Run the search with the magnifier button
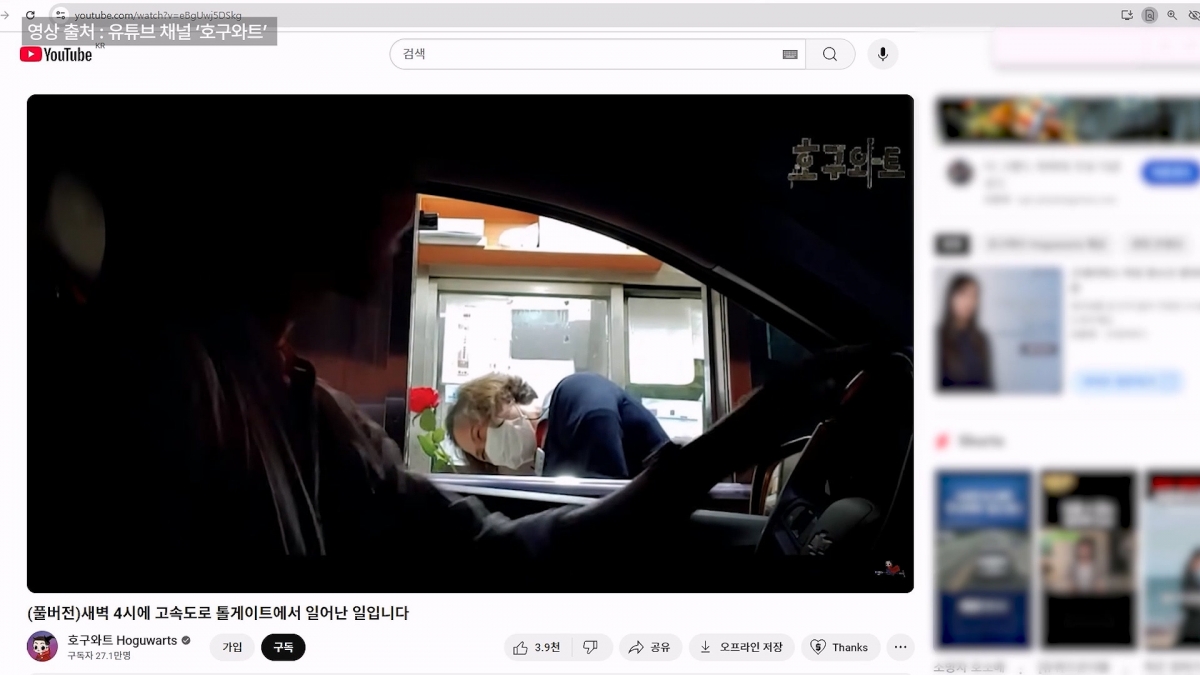This screenshot has width=1200, height=675. pyautogui.click(x=830, y=54)
